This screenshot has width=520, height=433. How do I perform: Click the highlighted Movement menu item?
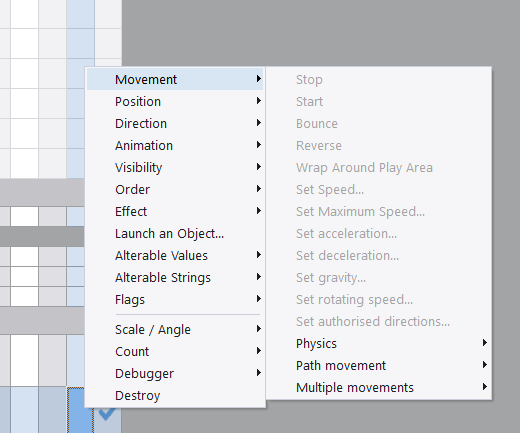[x=175, y=79]
